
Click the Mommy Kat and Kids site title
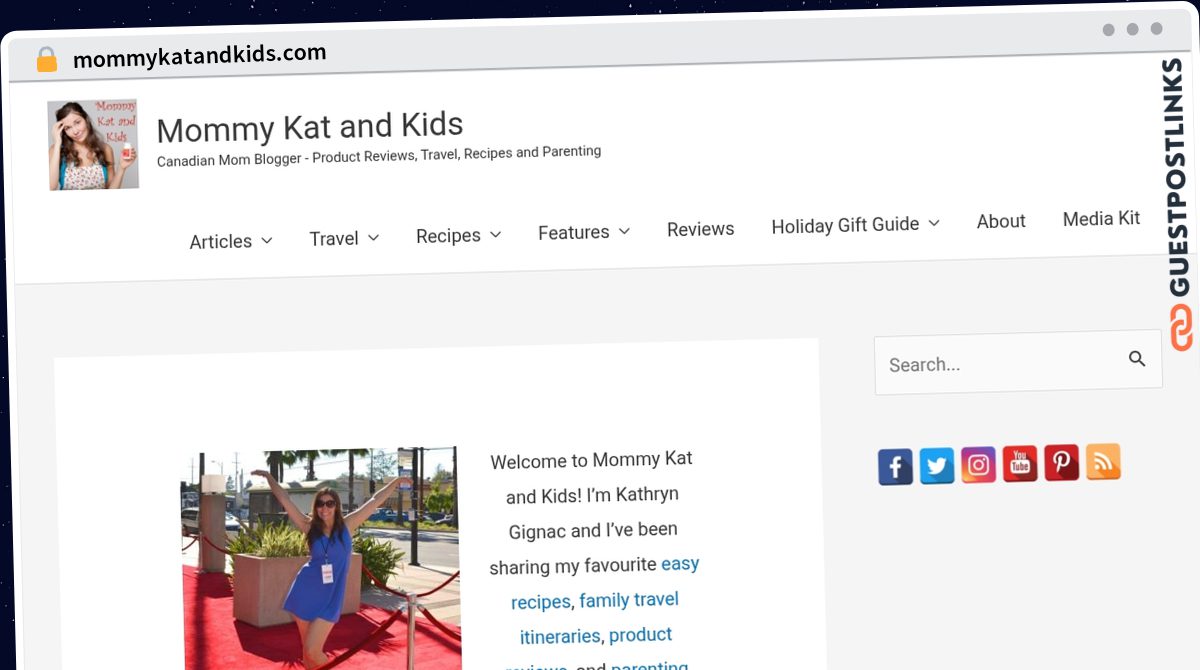[x=310, y=127]
